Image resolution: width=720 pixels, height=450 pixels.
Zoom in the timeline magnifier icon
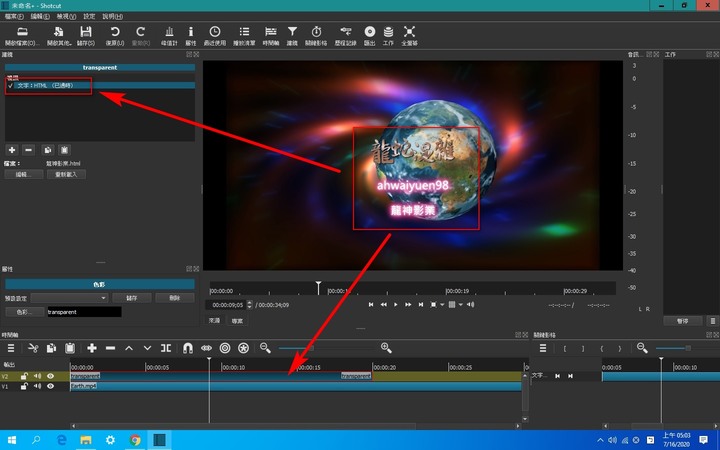coord(386,348)
